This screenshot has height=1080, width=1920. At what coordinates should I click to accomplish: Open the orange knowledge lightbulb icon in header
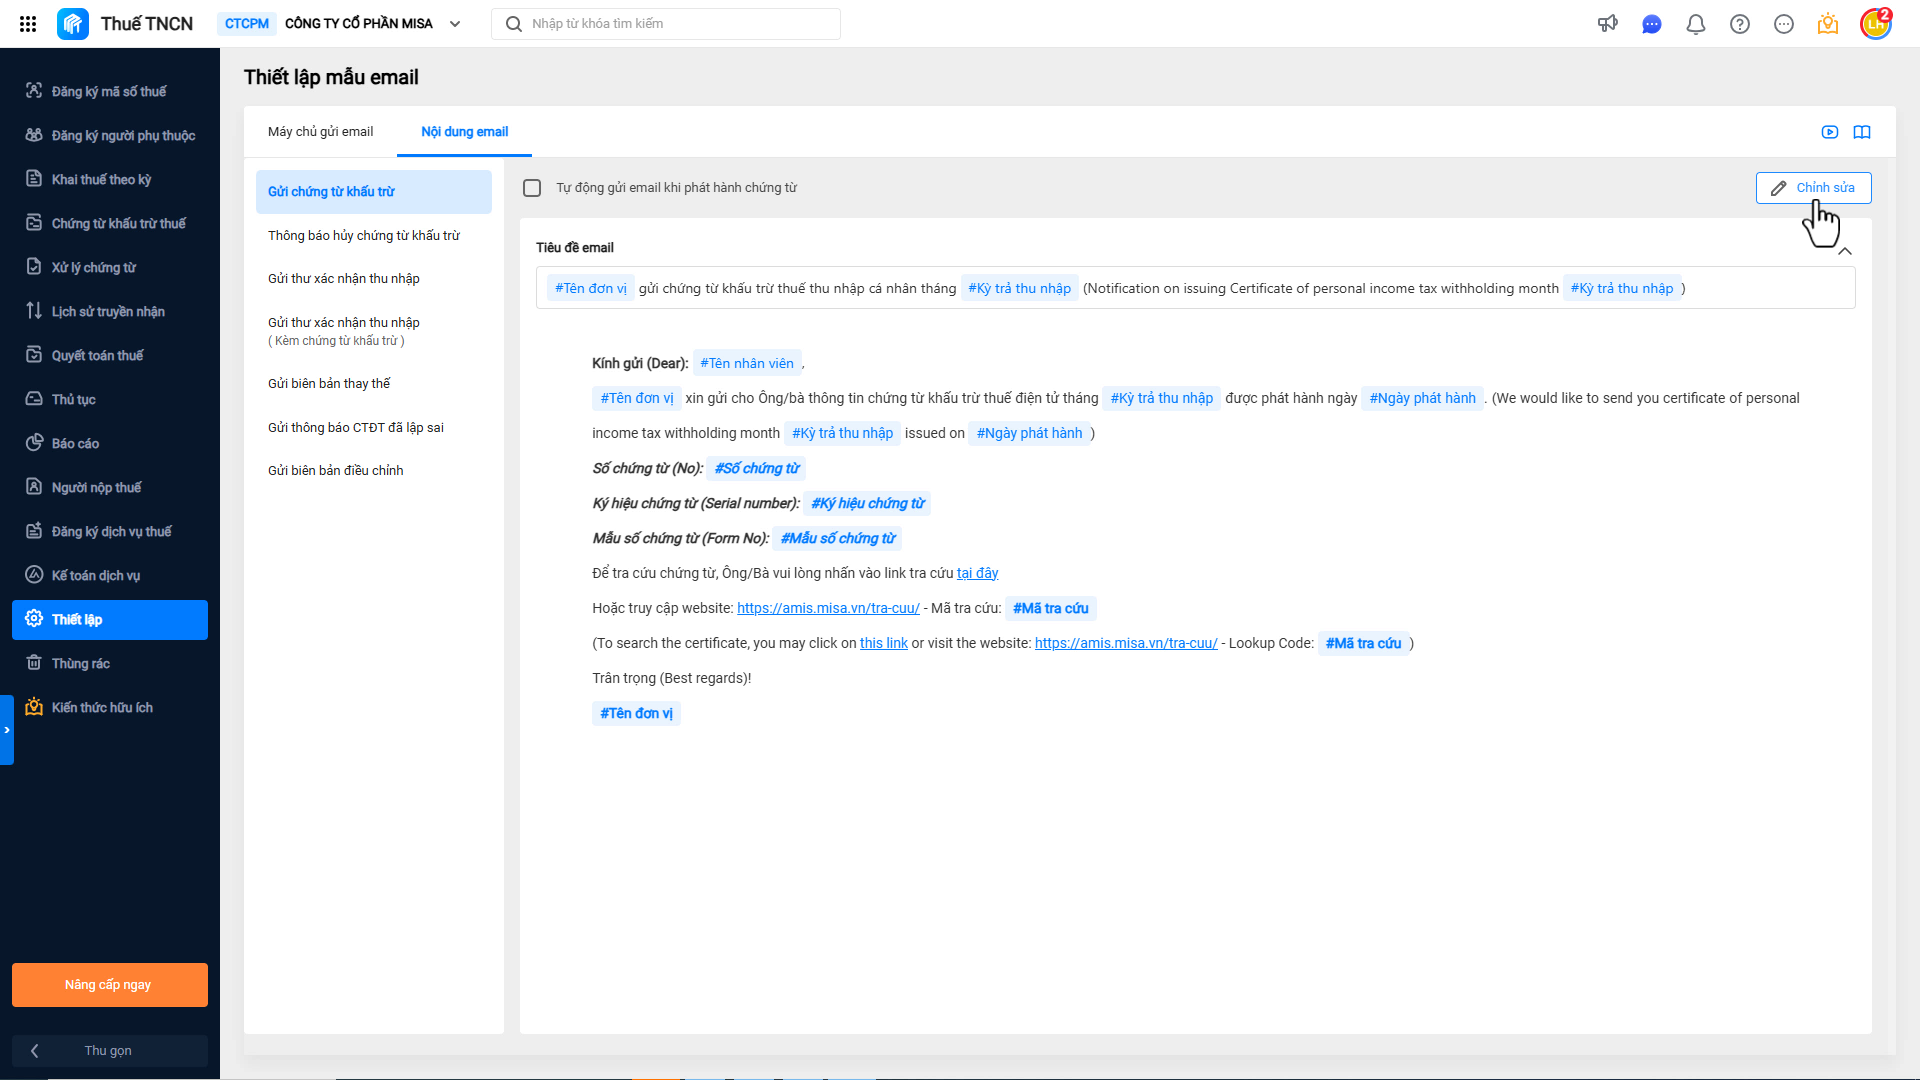click(x=1828, y=24)
